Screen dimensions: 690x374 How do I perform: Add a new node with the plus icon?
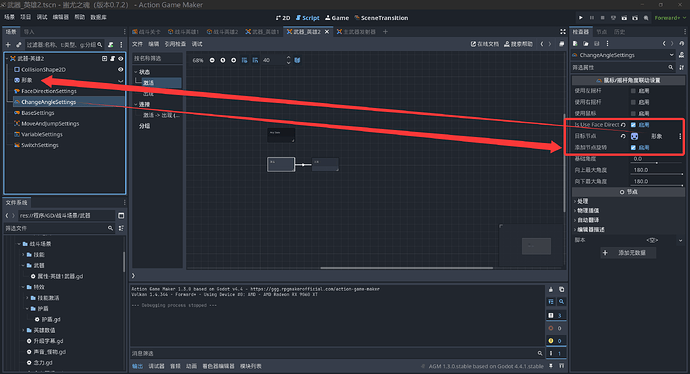click(8, 44)
